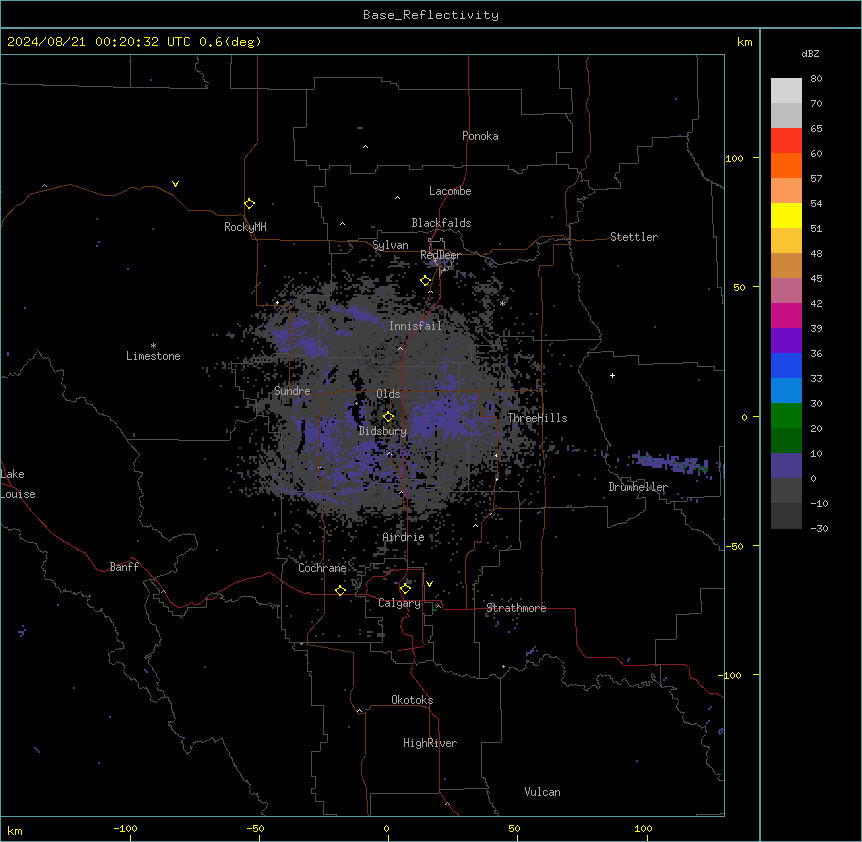Select the Didsbury label
The image size is (862, 842).
tap(383, 431)
